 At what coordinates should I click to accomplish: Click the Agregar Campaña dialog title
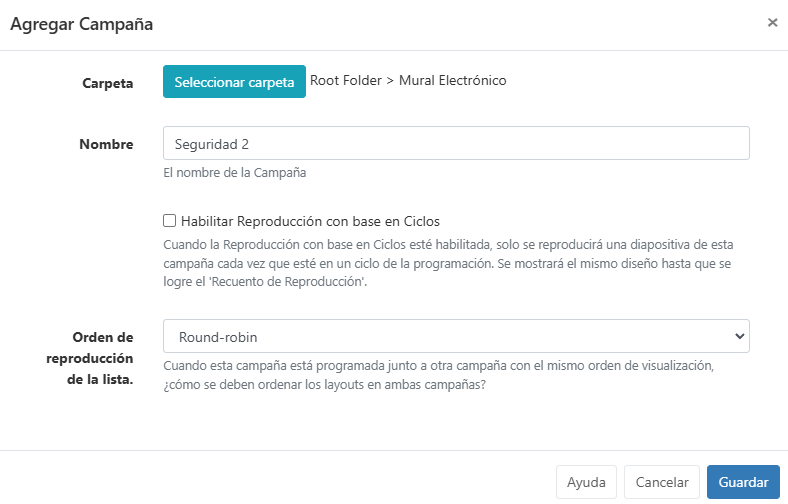81,24
